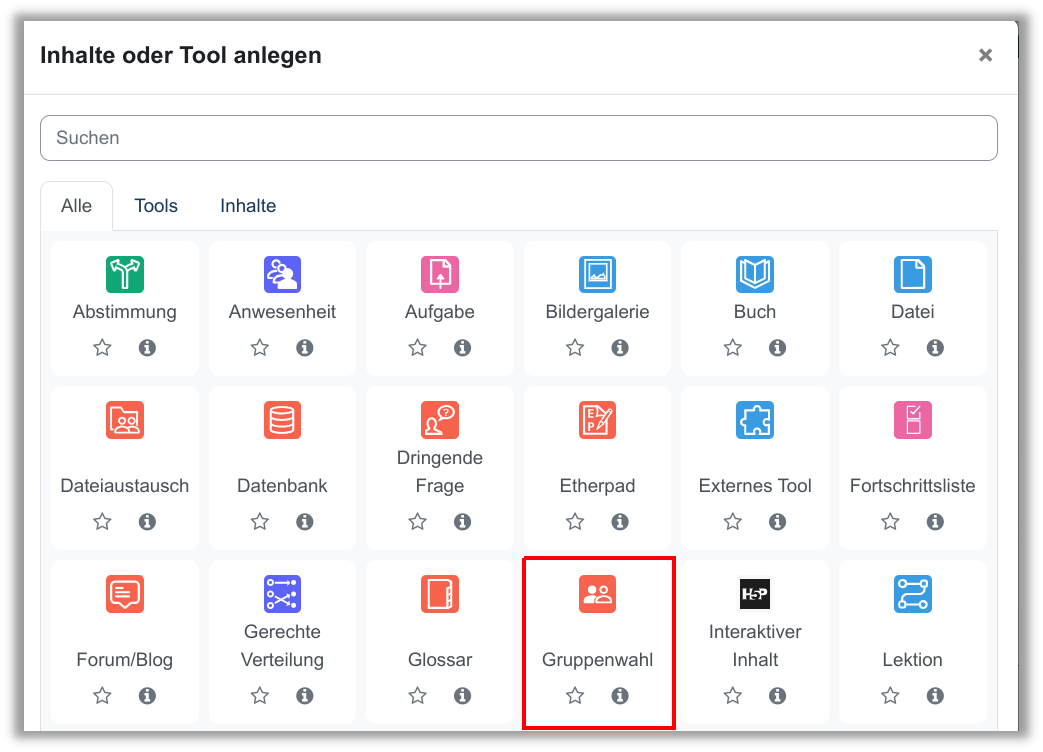Show info for Dringende Frage
1043x752 pixels.
click(463, 522)
